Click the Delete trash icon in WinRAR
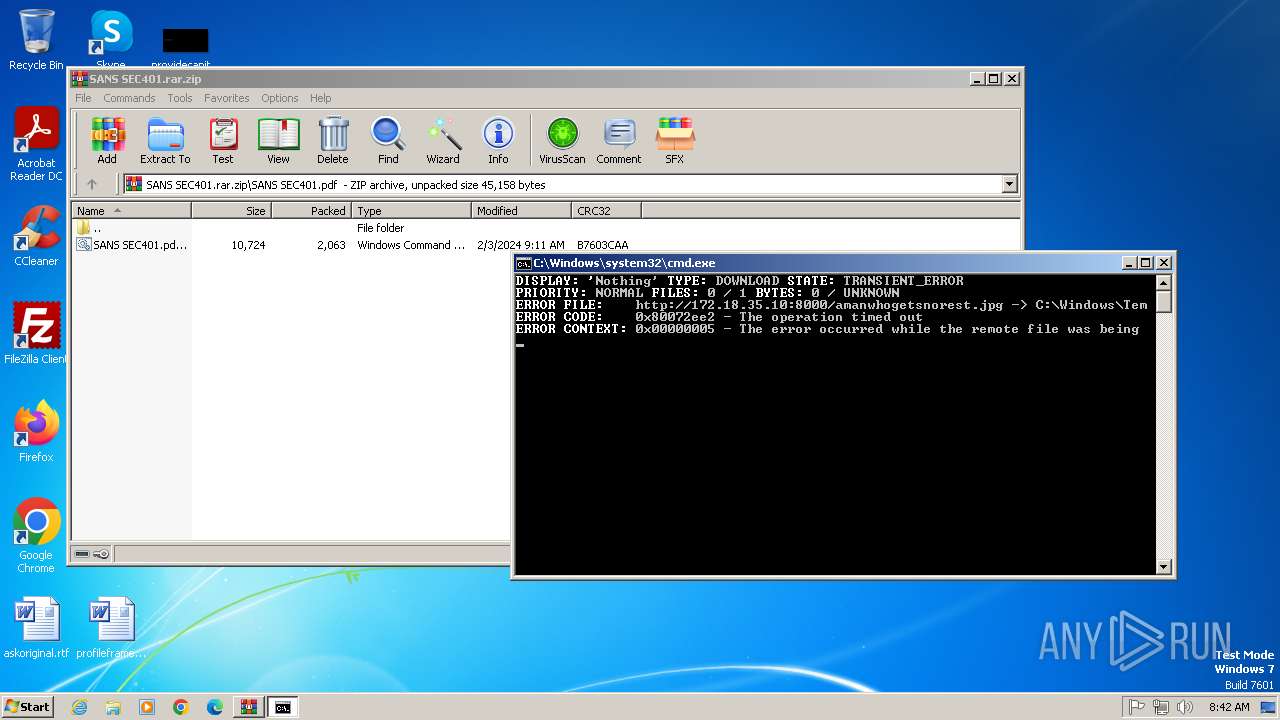 tap(333, 140)
